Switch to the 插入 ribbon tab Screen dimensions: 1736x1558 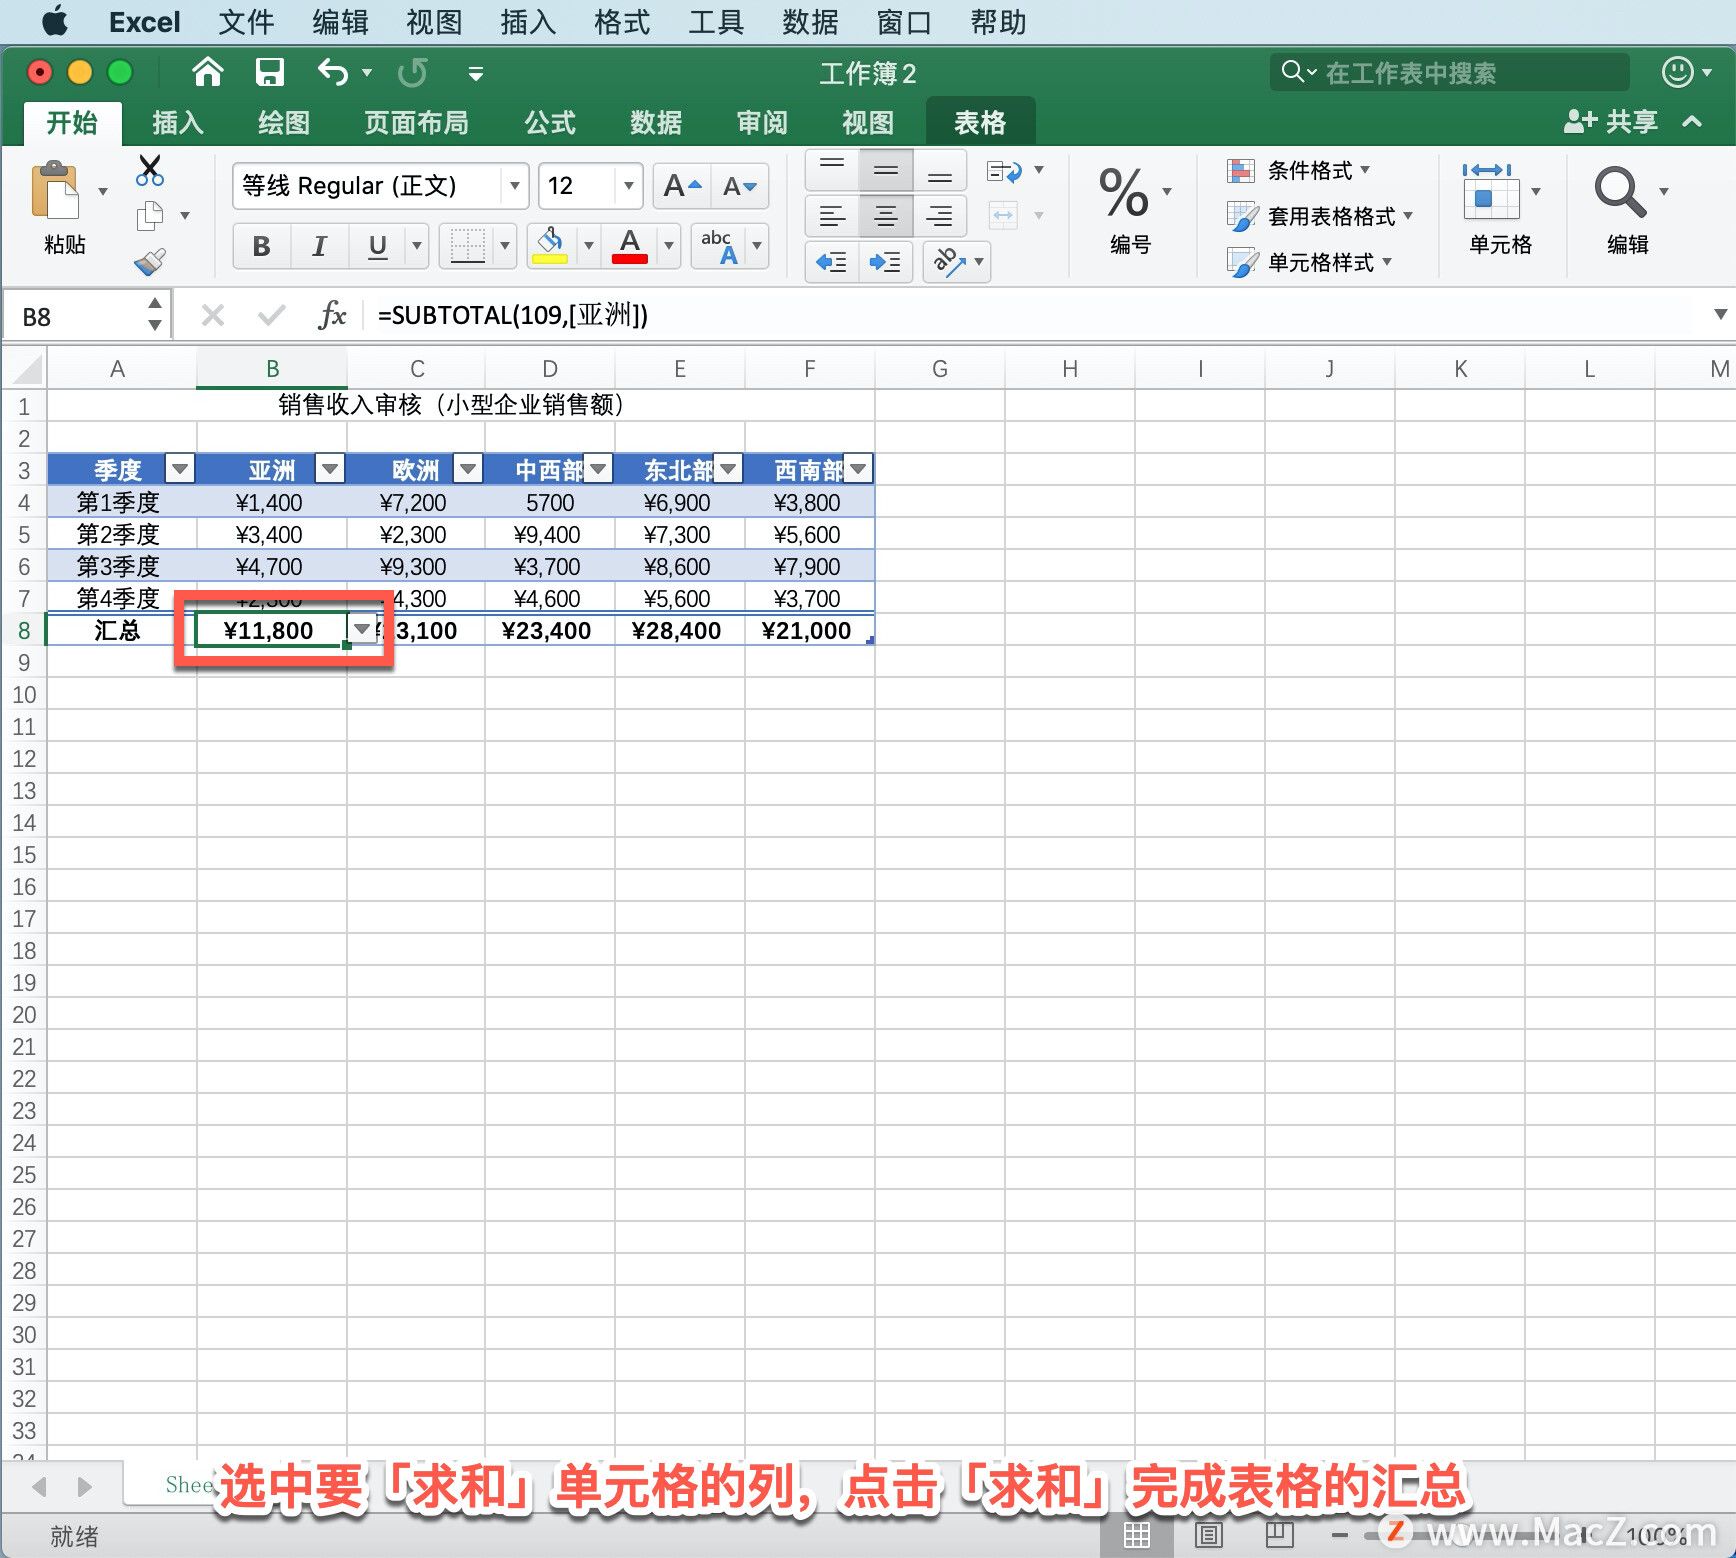click(178, 123)
